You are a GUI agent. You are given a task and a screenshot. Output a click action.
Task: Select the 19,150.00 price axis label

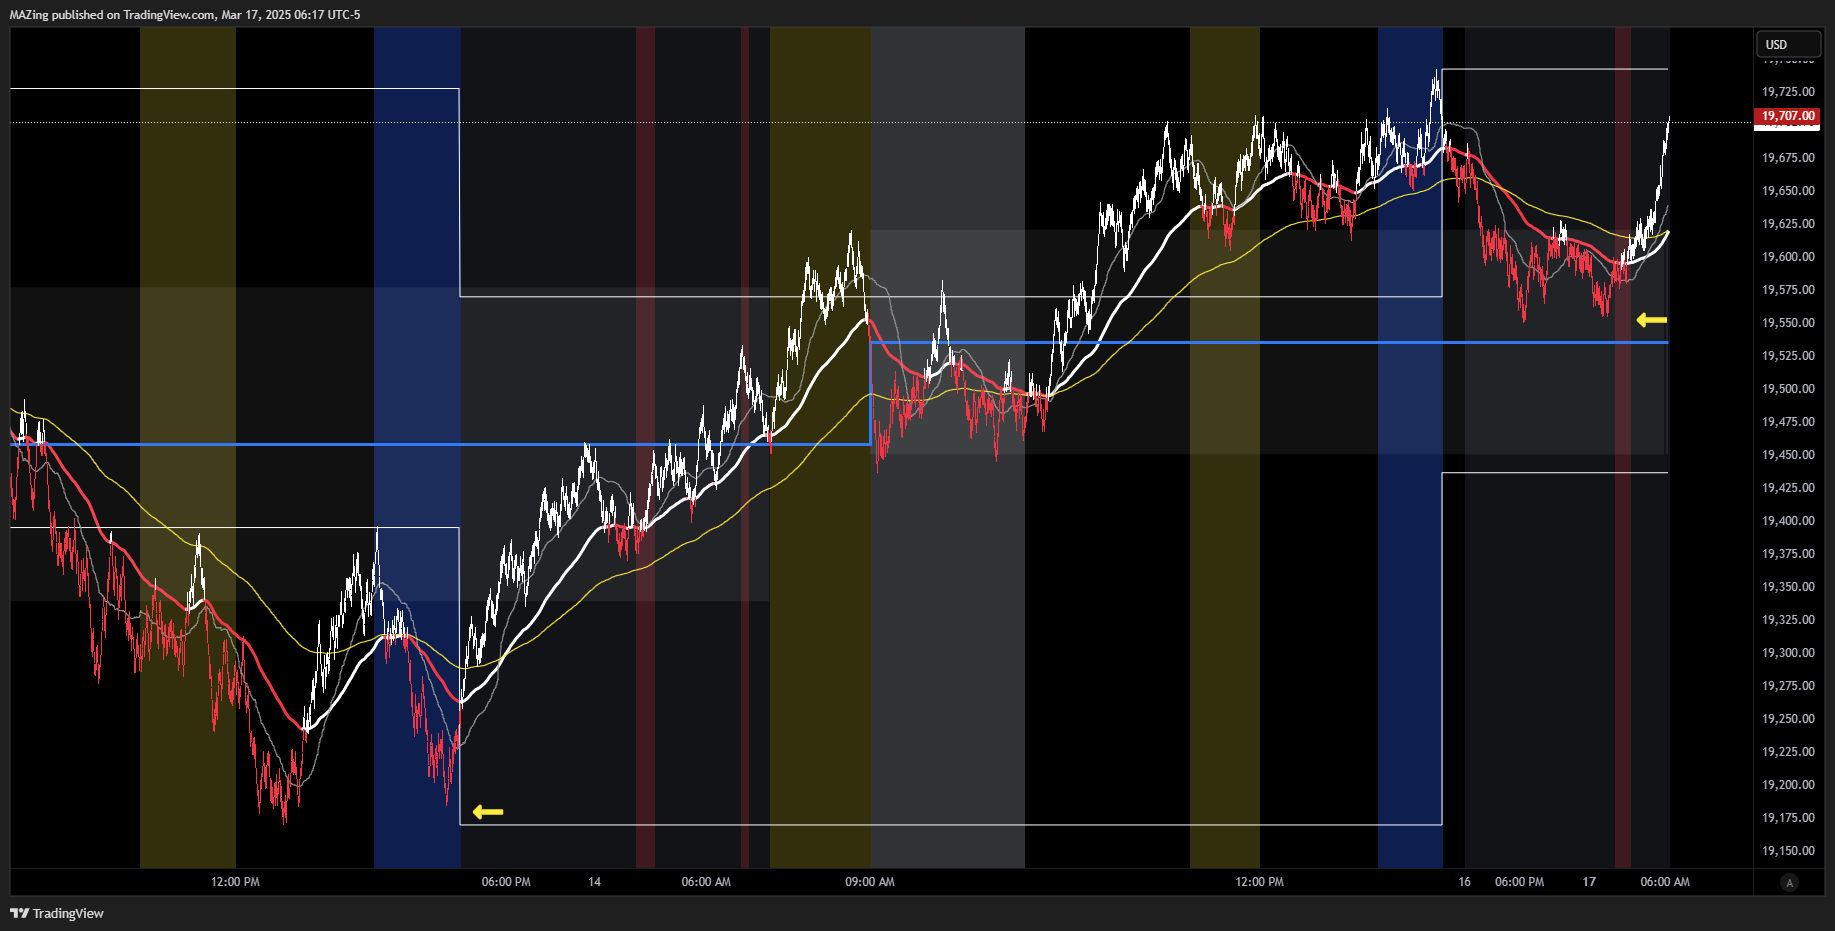[x=1788, y=851]
